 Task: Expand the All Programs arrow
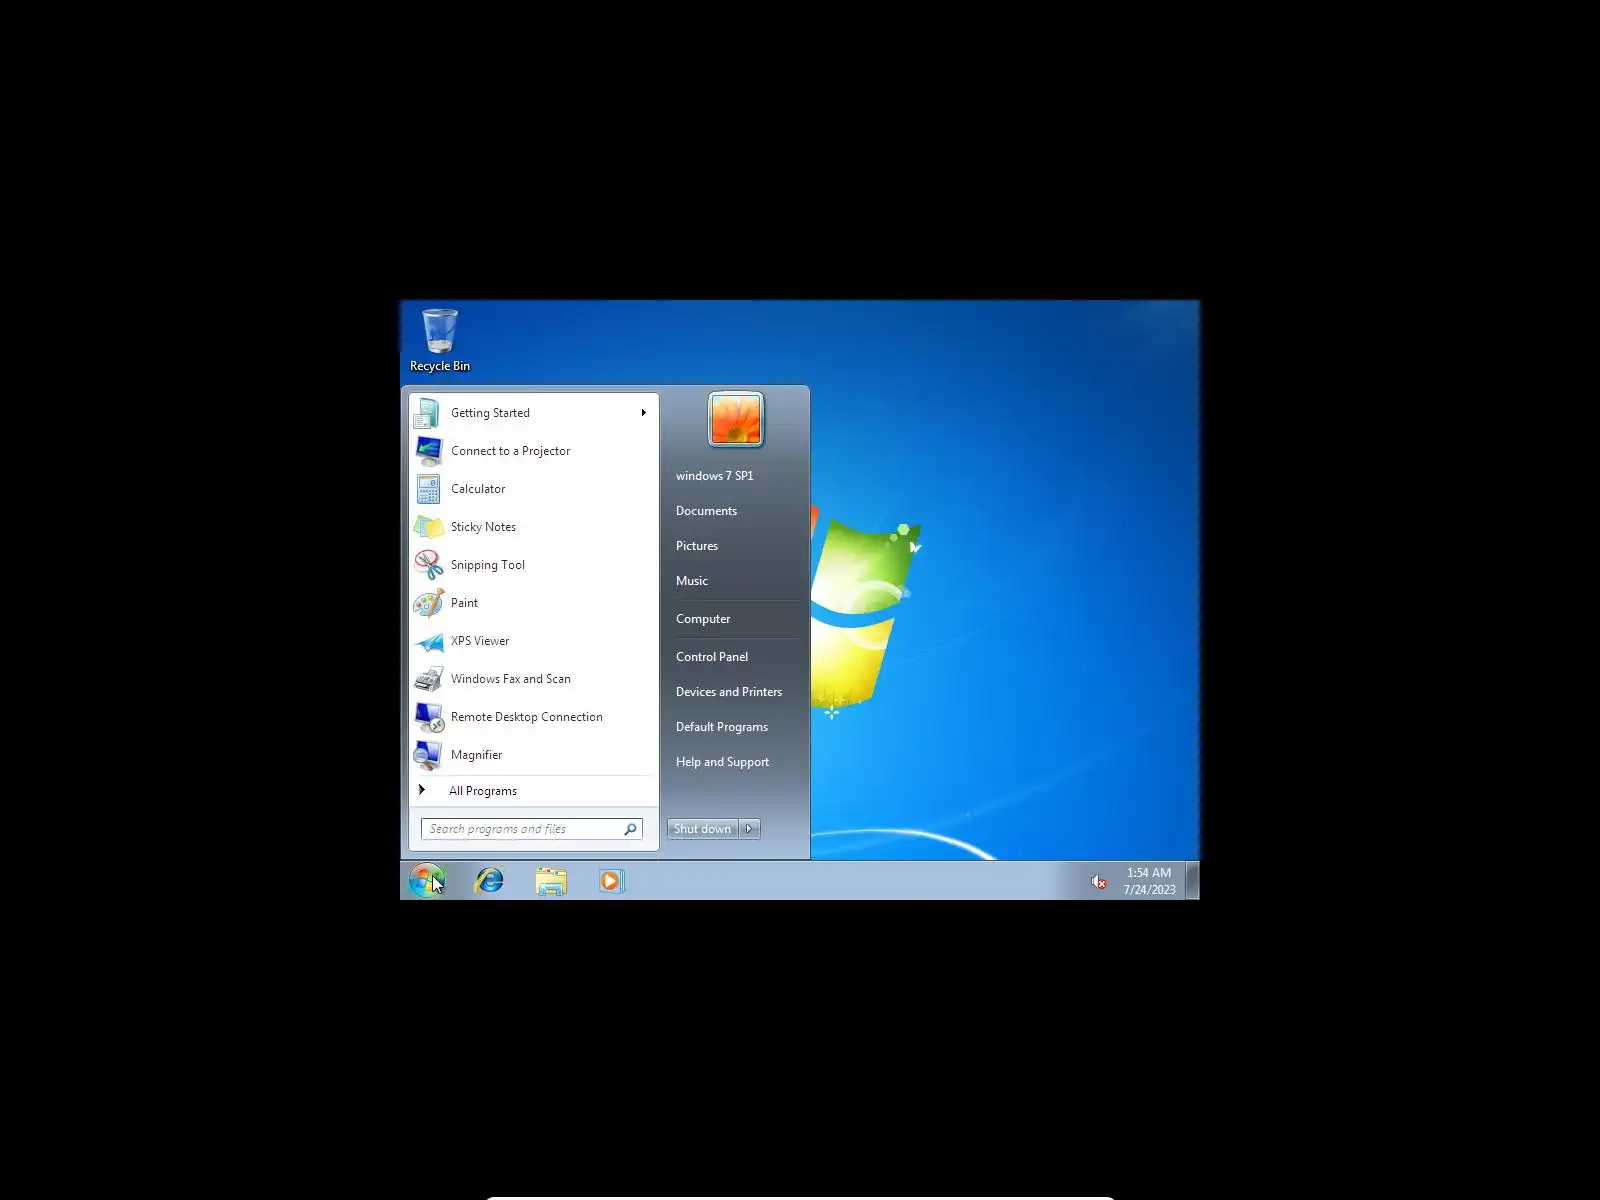click(x=422, y=790)
